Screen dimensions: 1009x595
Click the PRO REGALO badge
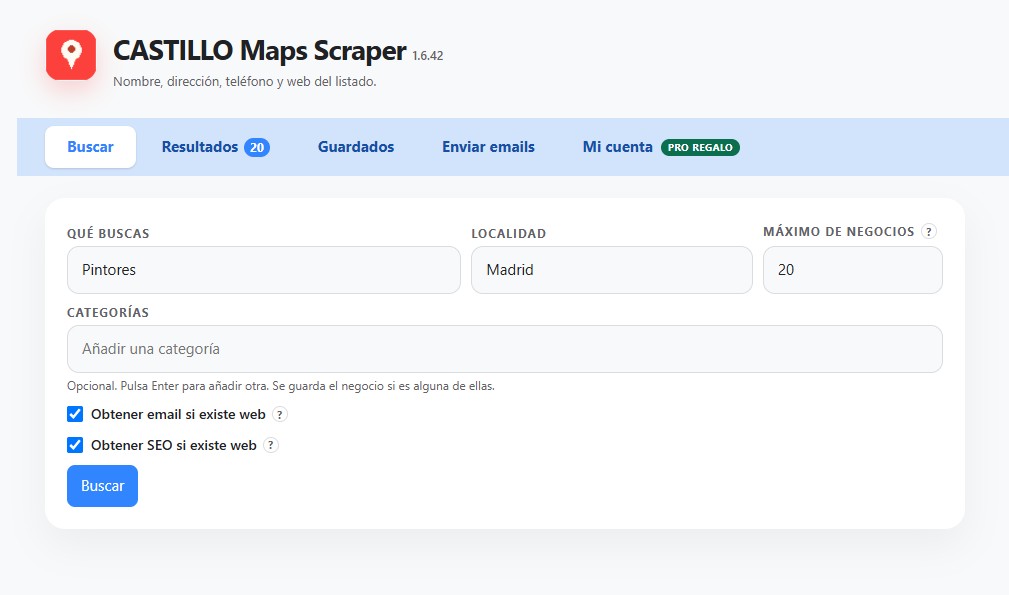coord(700,147)
